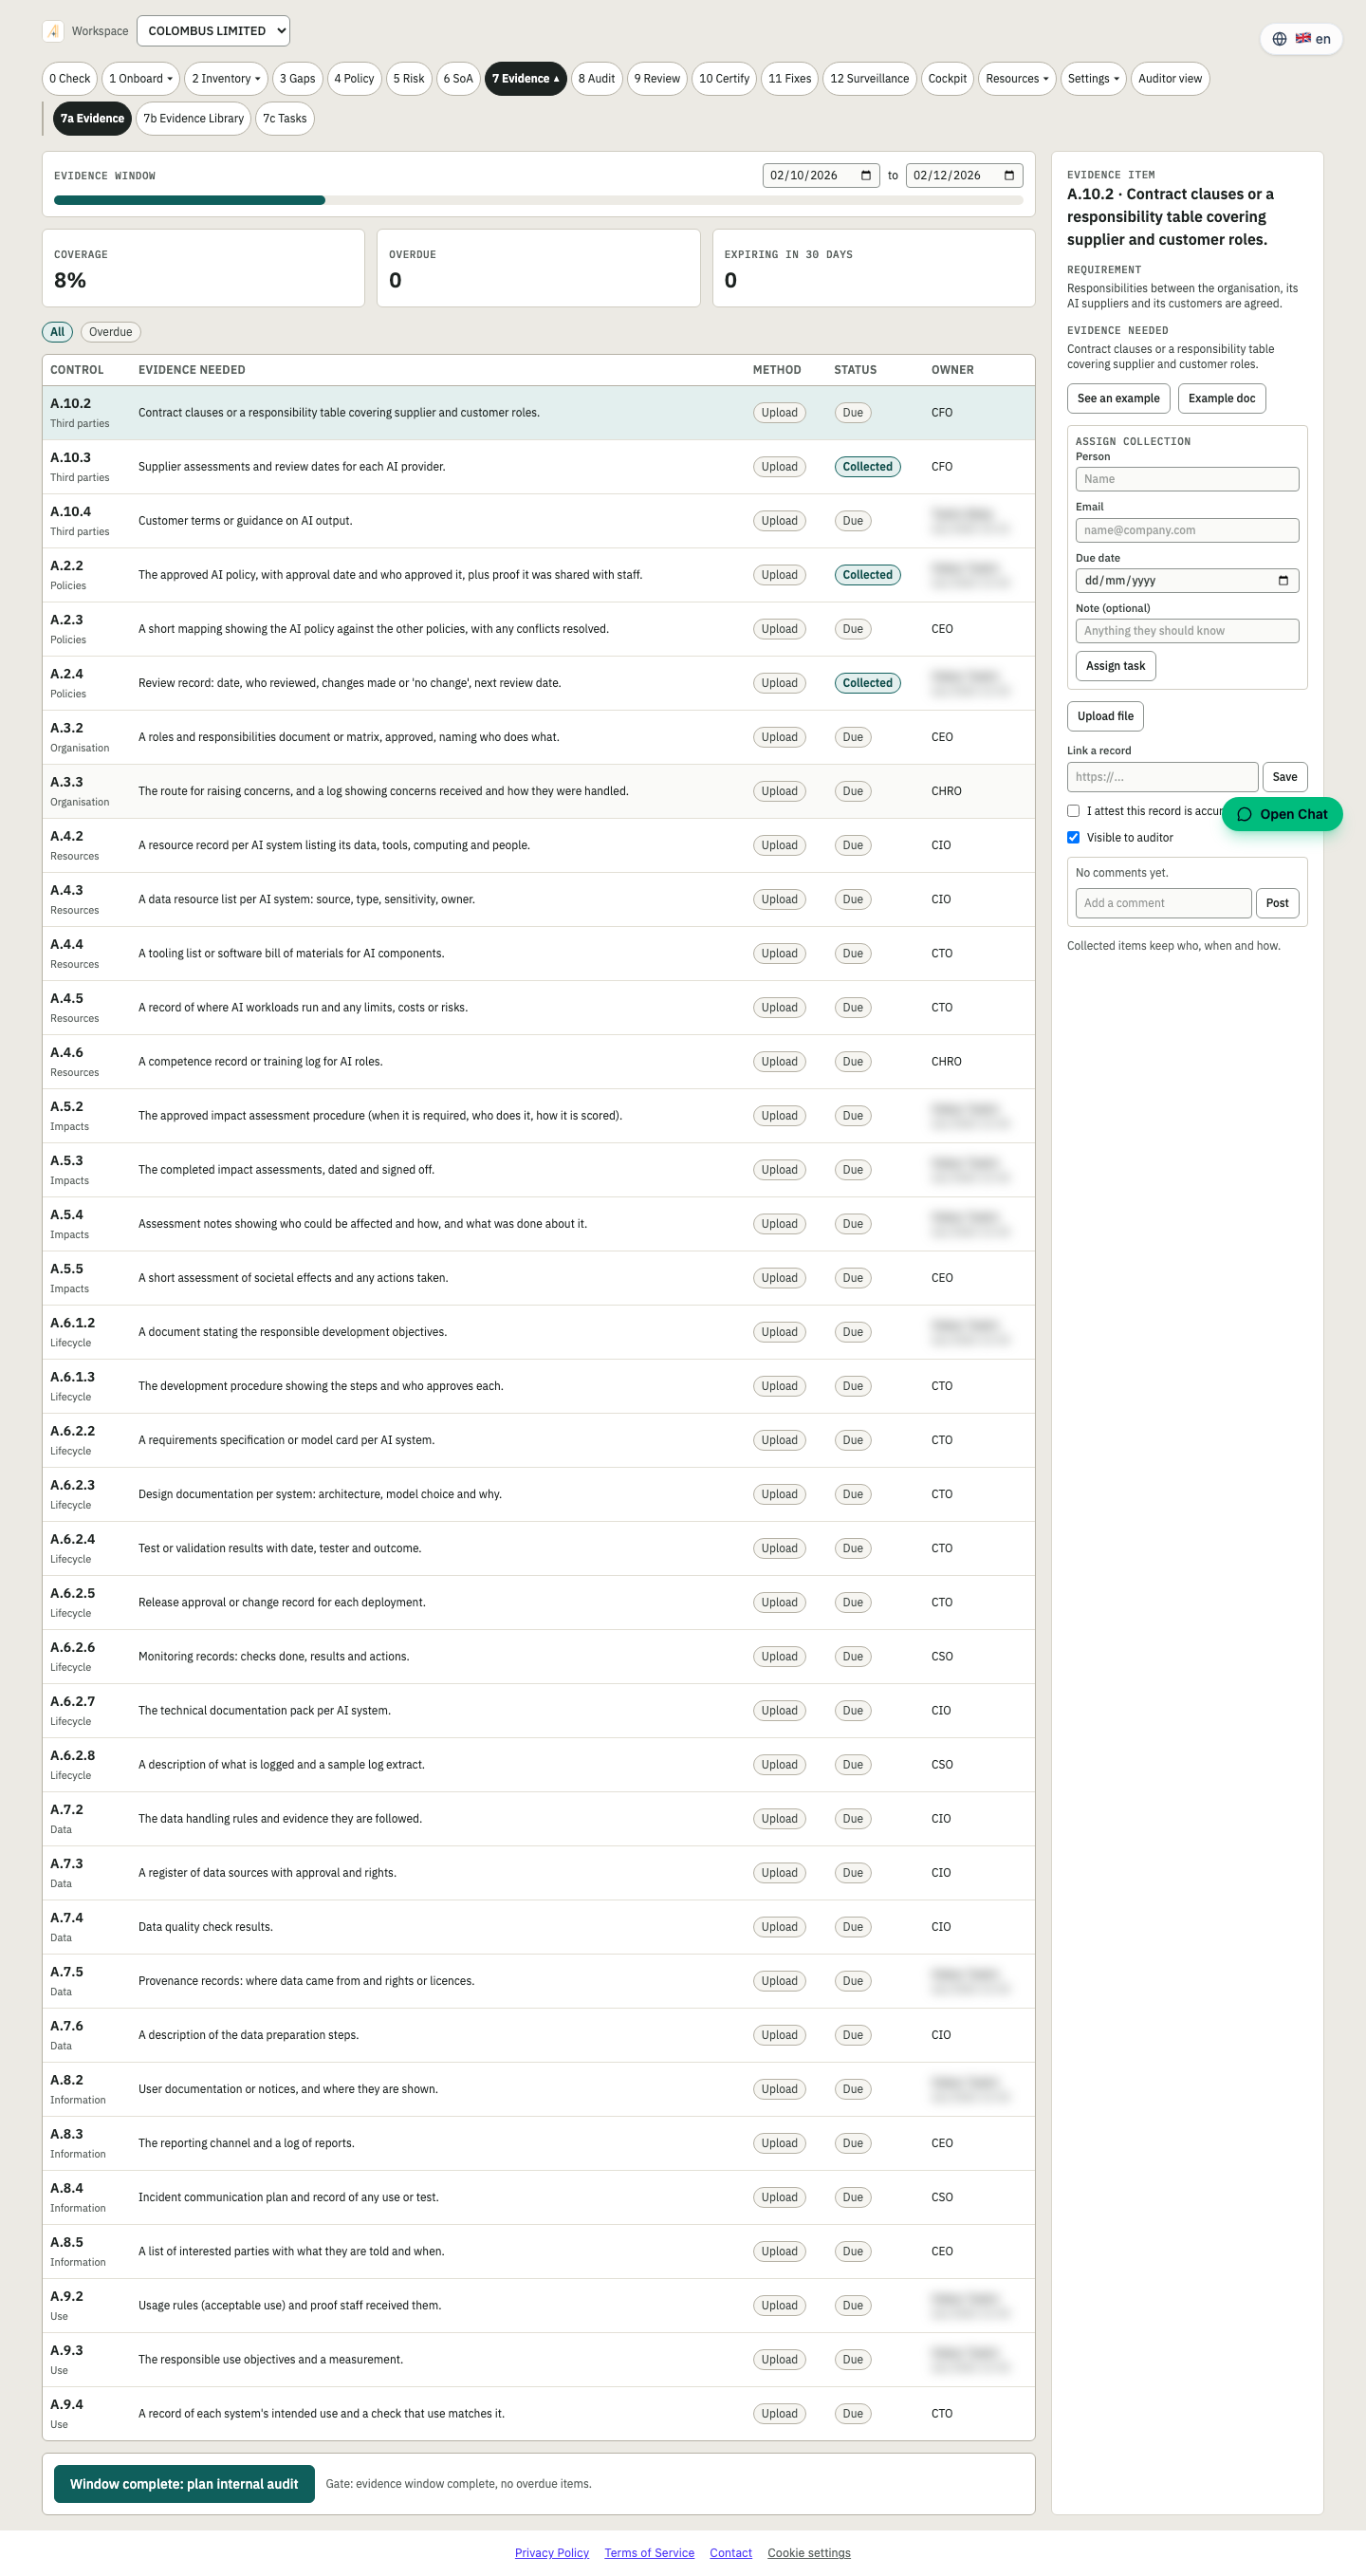Open the Cockpit tab
1366x2576 pixels.
[947, 79]
